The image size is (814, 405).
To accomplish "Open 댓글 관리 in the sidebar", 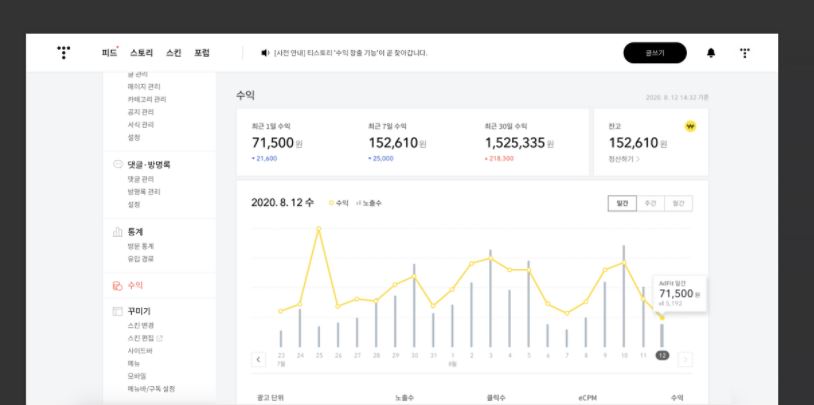I will (x=141, y=179).
